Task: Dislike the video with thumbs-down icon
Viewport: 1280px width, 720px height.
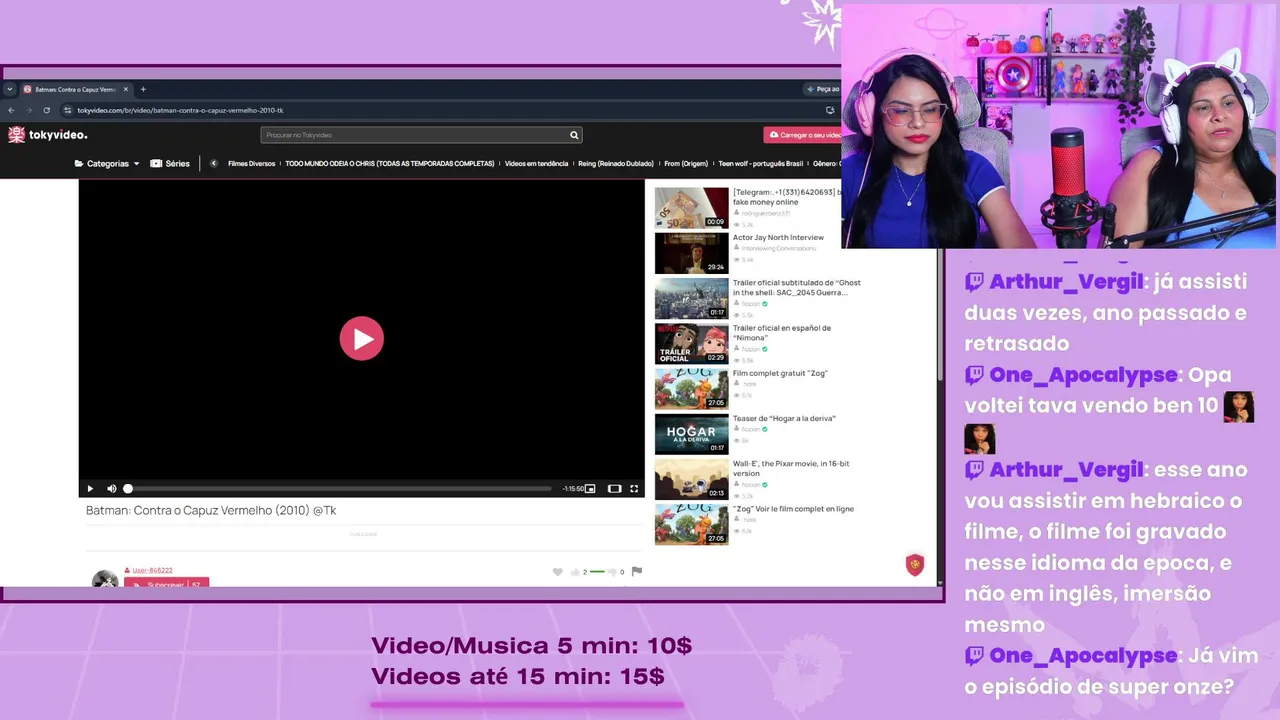Action: 613,572
